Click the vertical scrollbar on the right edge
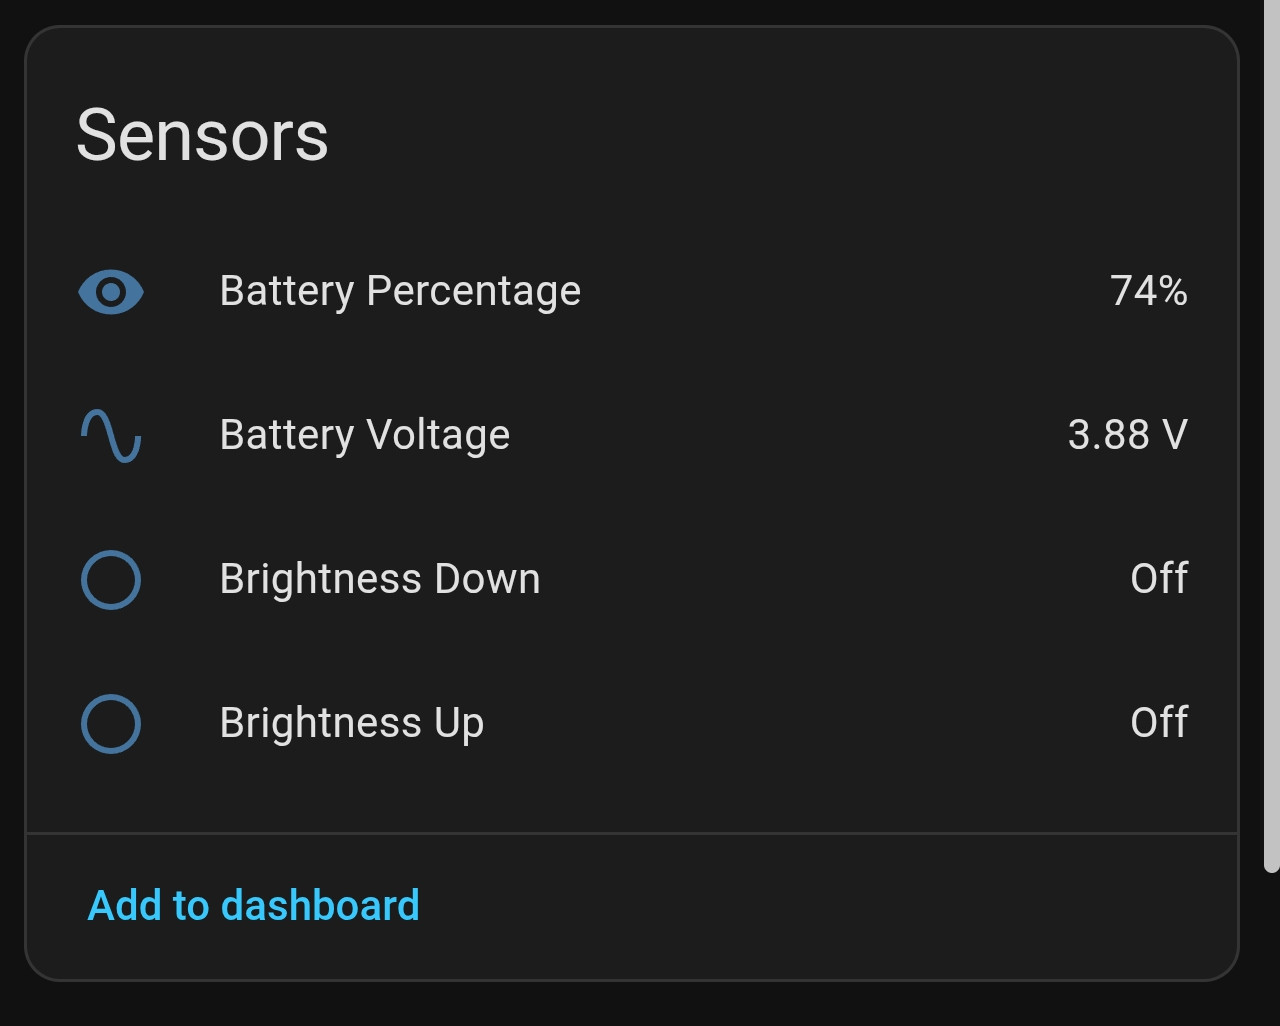Viewport: 1280px width, 1026px height. pyautogui.click(x=1272, y=436)
